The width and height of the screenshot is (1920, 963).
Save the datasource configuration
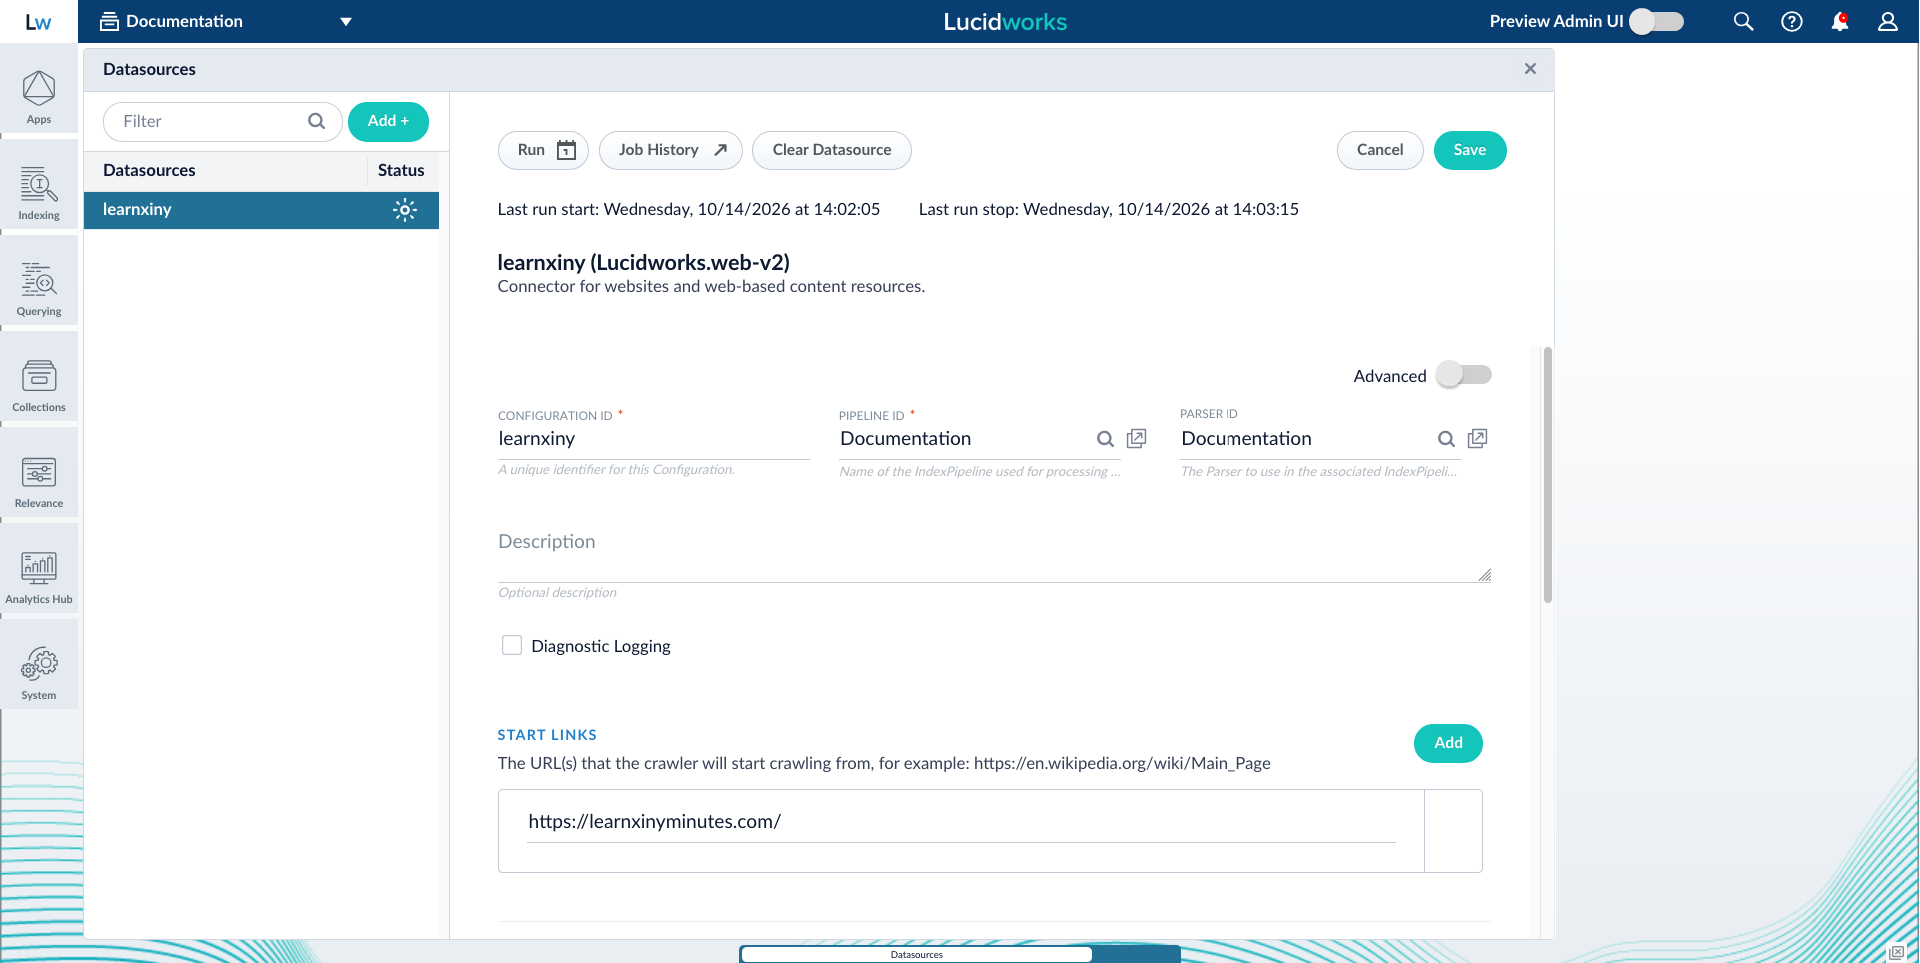[1470, 150]
